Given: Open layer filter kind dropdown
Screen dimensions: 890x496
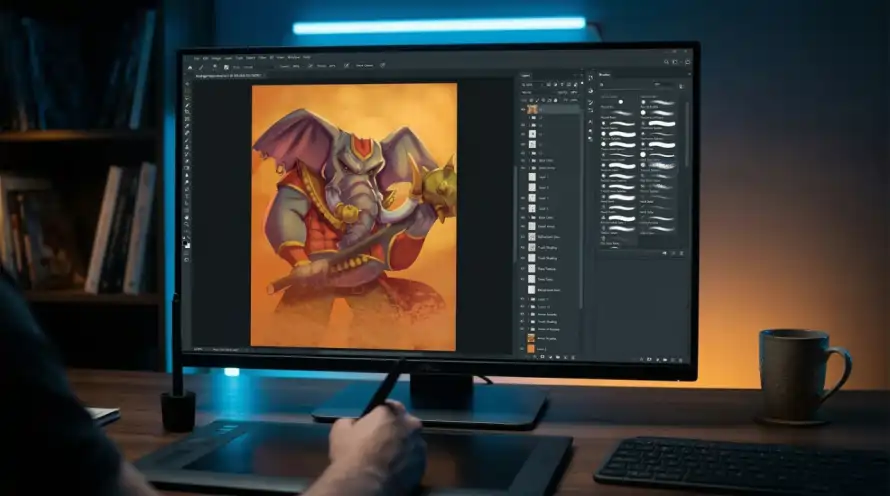Looking at the screenshot, I should 533,85.
